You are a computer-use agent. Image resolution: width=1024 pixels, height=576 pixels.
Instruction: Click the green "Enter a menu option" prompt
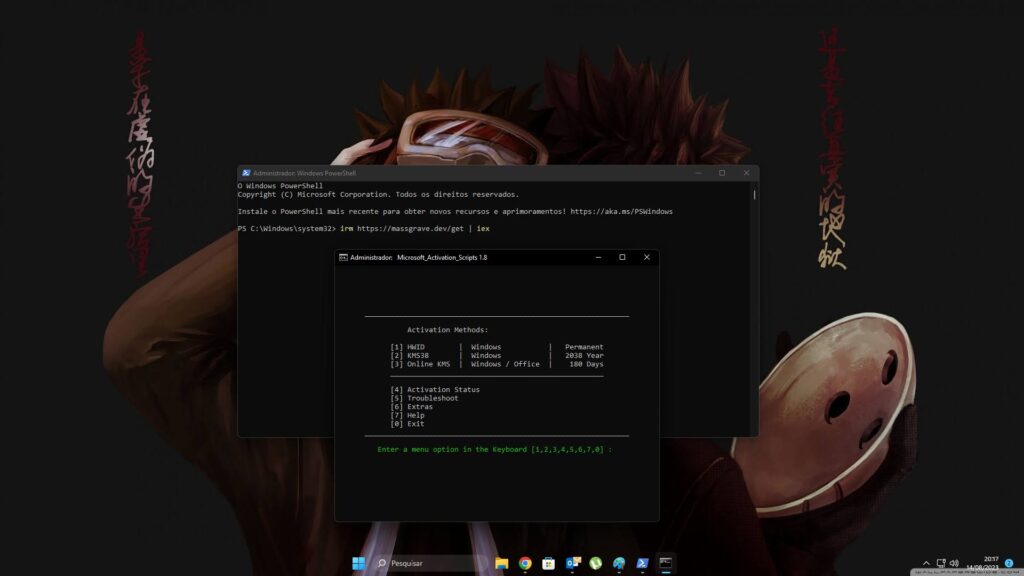point(494,449)
